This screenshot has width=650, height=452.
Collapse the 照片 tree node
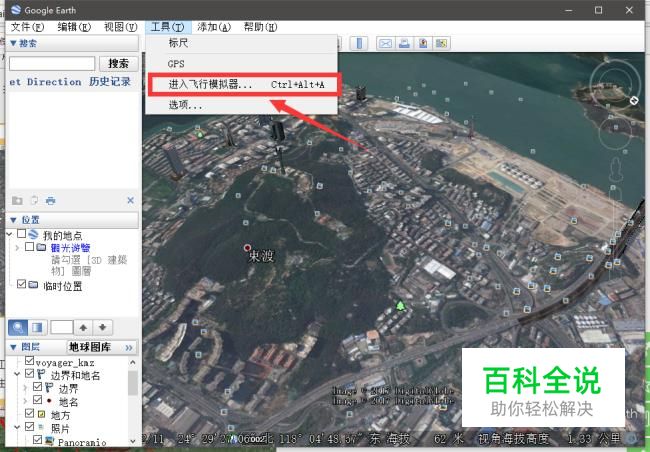[x=17, y=427]
